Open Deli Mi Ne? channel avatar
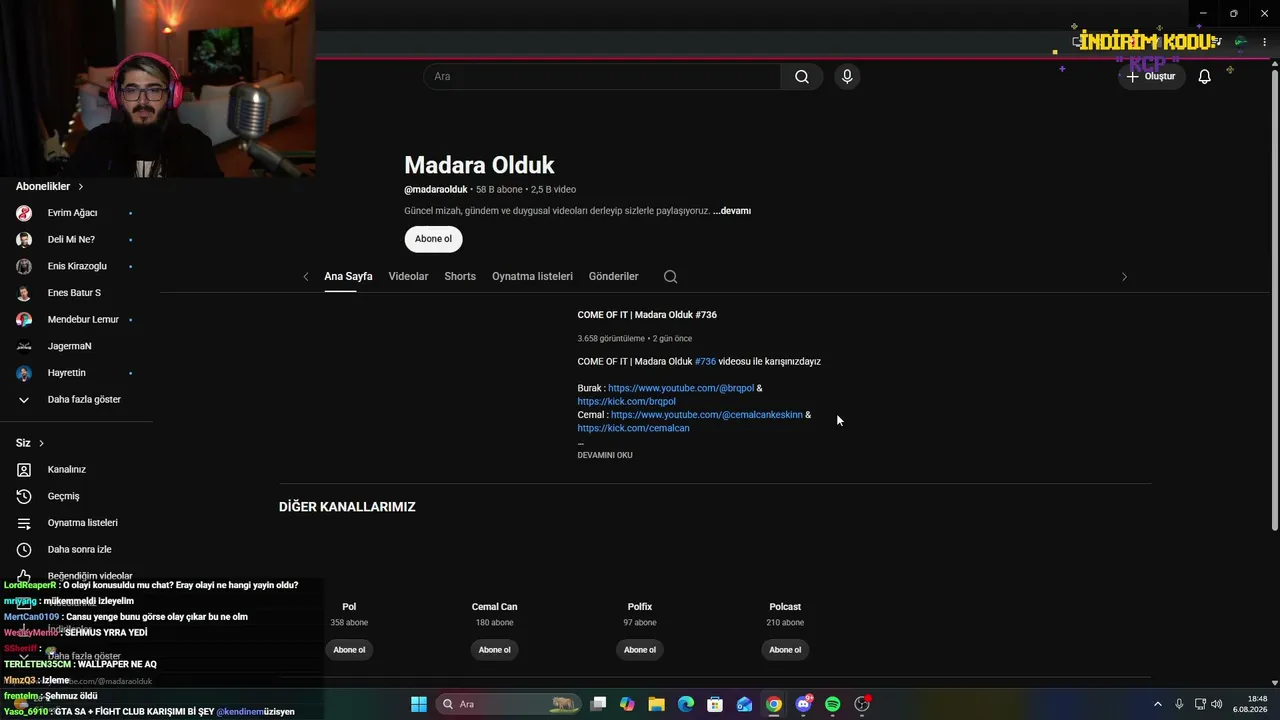The height and width of the screenshot is (720, 1280). click(x=24, y=240)
